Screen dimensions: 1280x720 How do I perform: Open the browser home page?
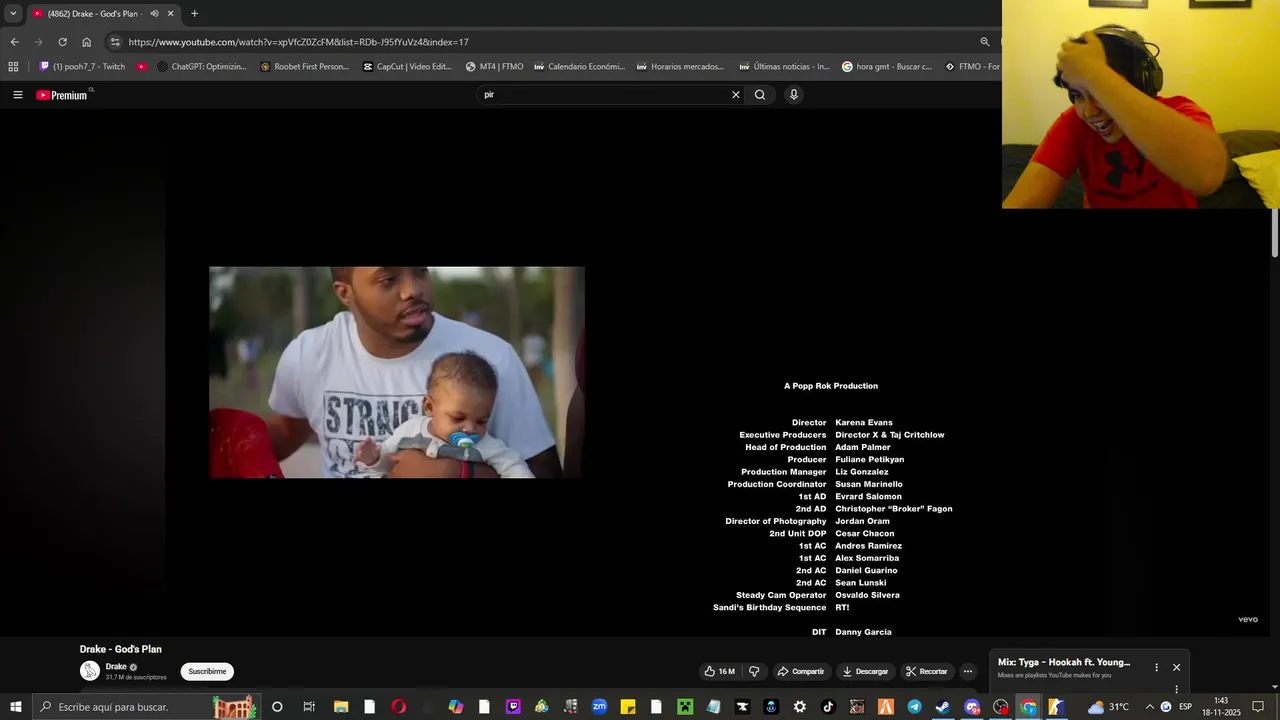[x=87, y=42]
